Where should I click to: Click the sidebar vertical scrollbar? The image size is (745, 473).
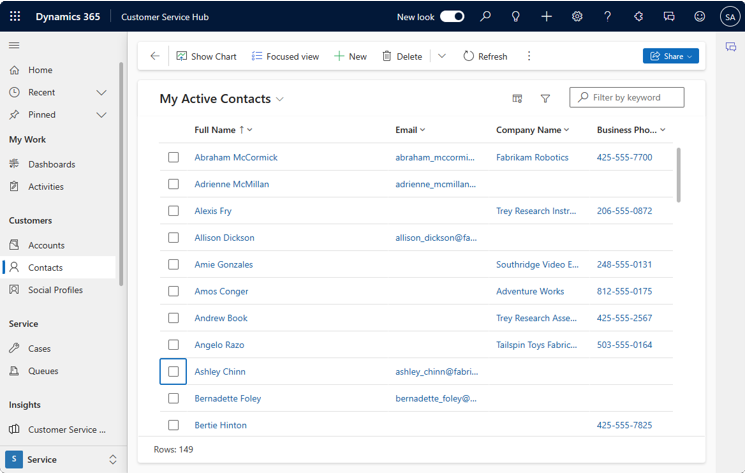tap(121, 174)
